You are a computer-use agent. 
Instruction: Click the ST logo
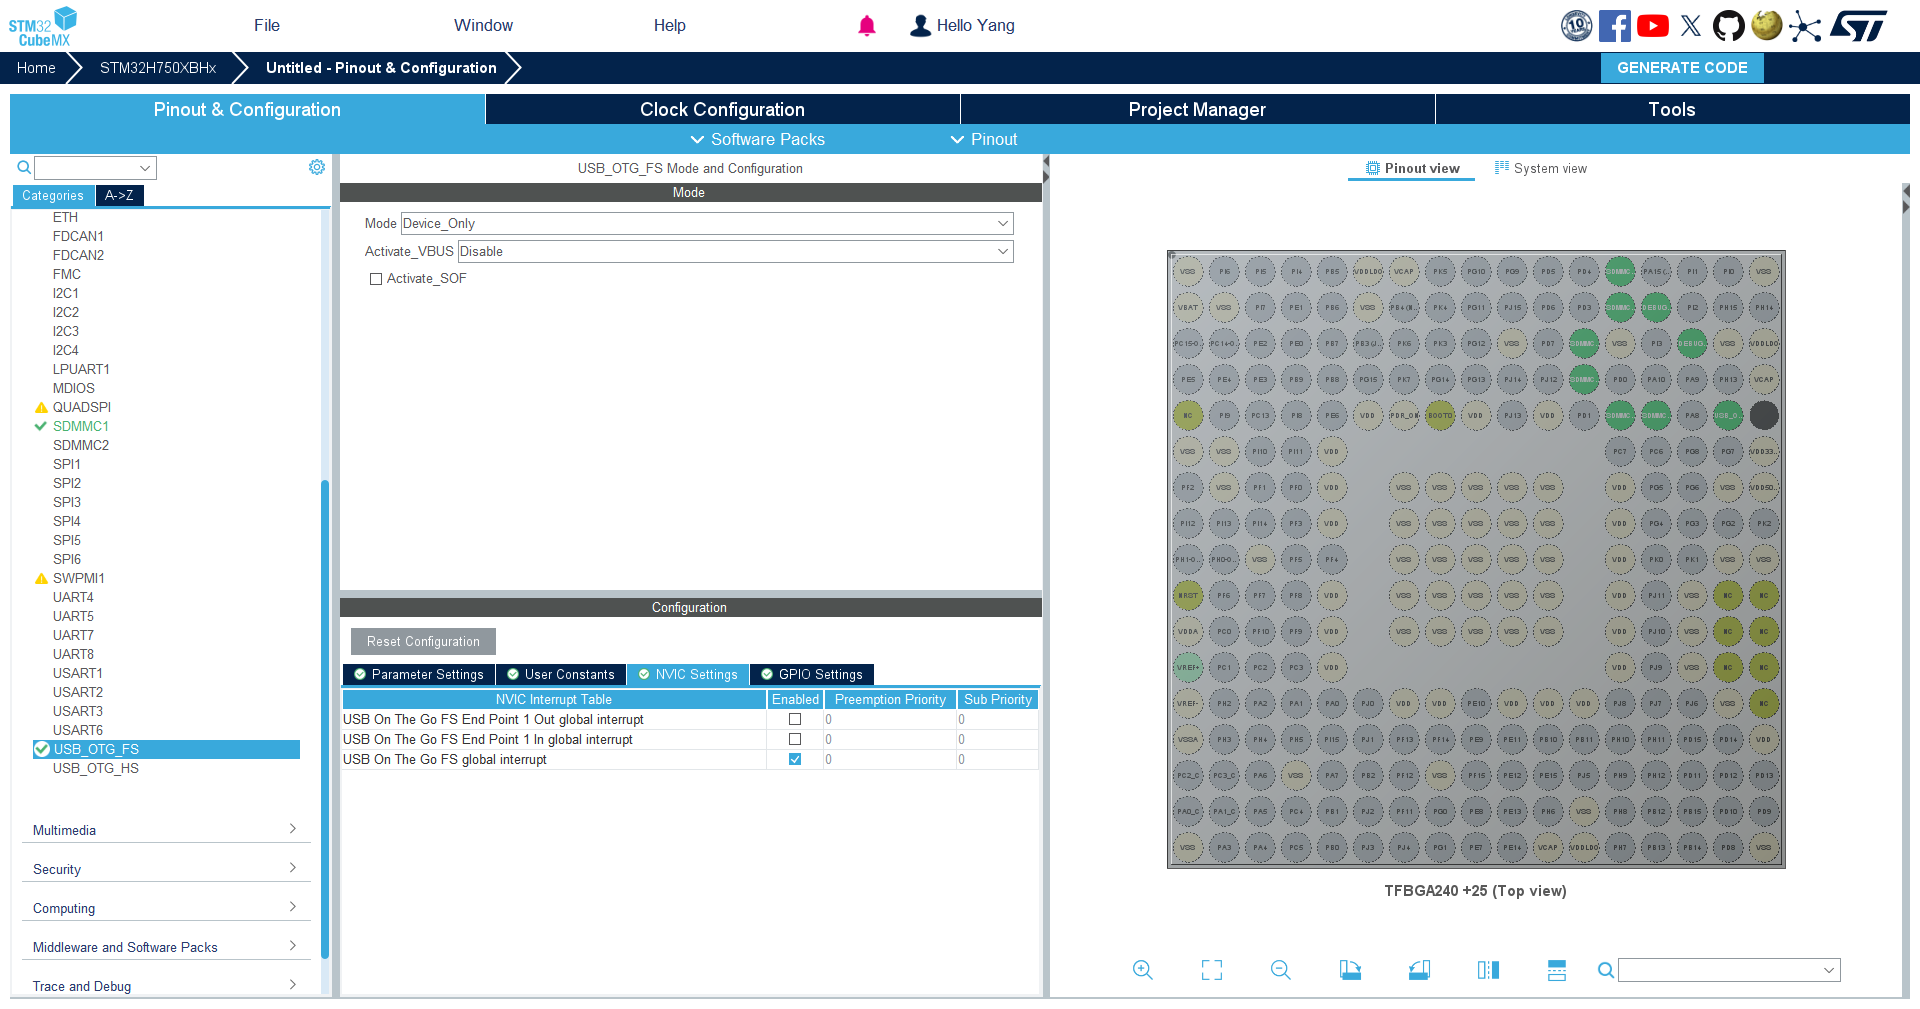pyautogui.click(x=1859, y=26)
